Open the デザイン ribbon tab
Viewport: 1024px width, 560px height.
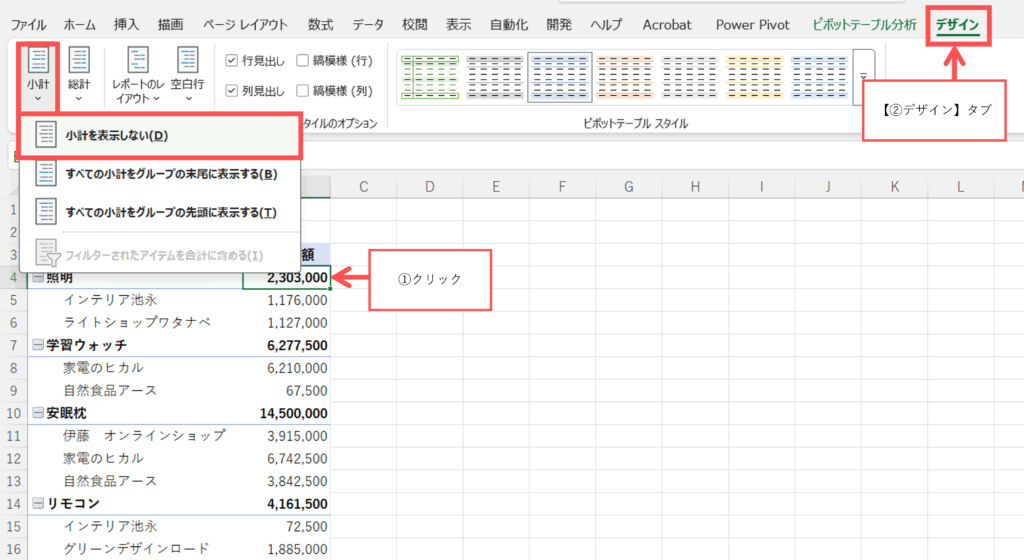pyautogui.click(x=957, y=24)
